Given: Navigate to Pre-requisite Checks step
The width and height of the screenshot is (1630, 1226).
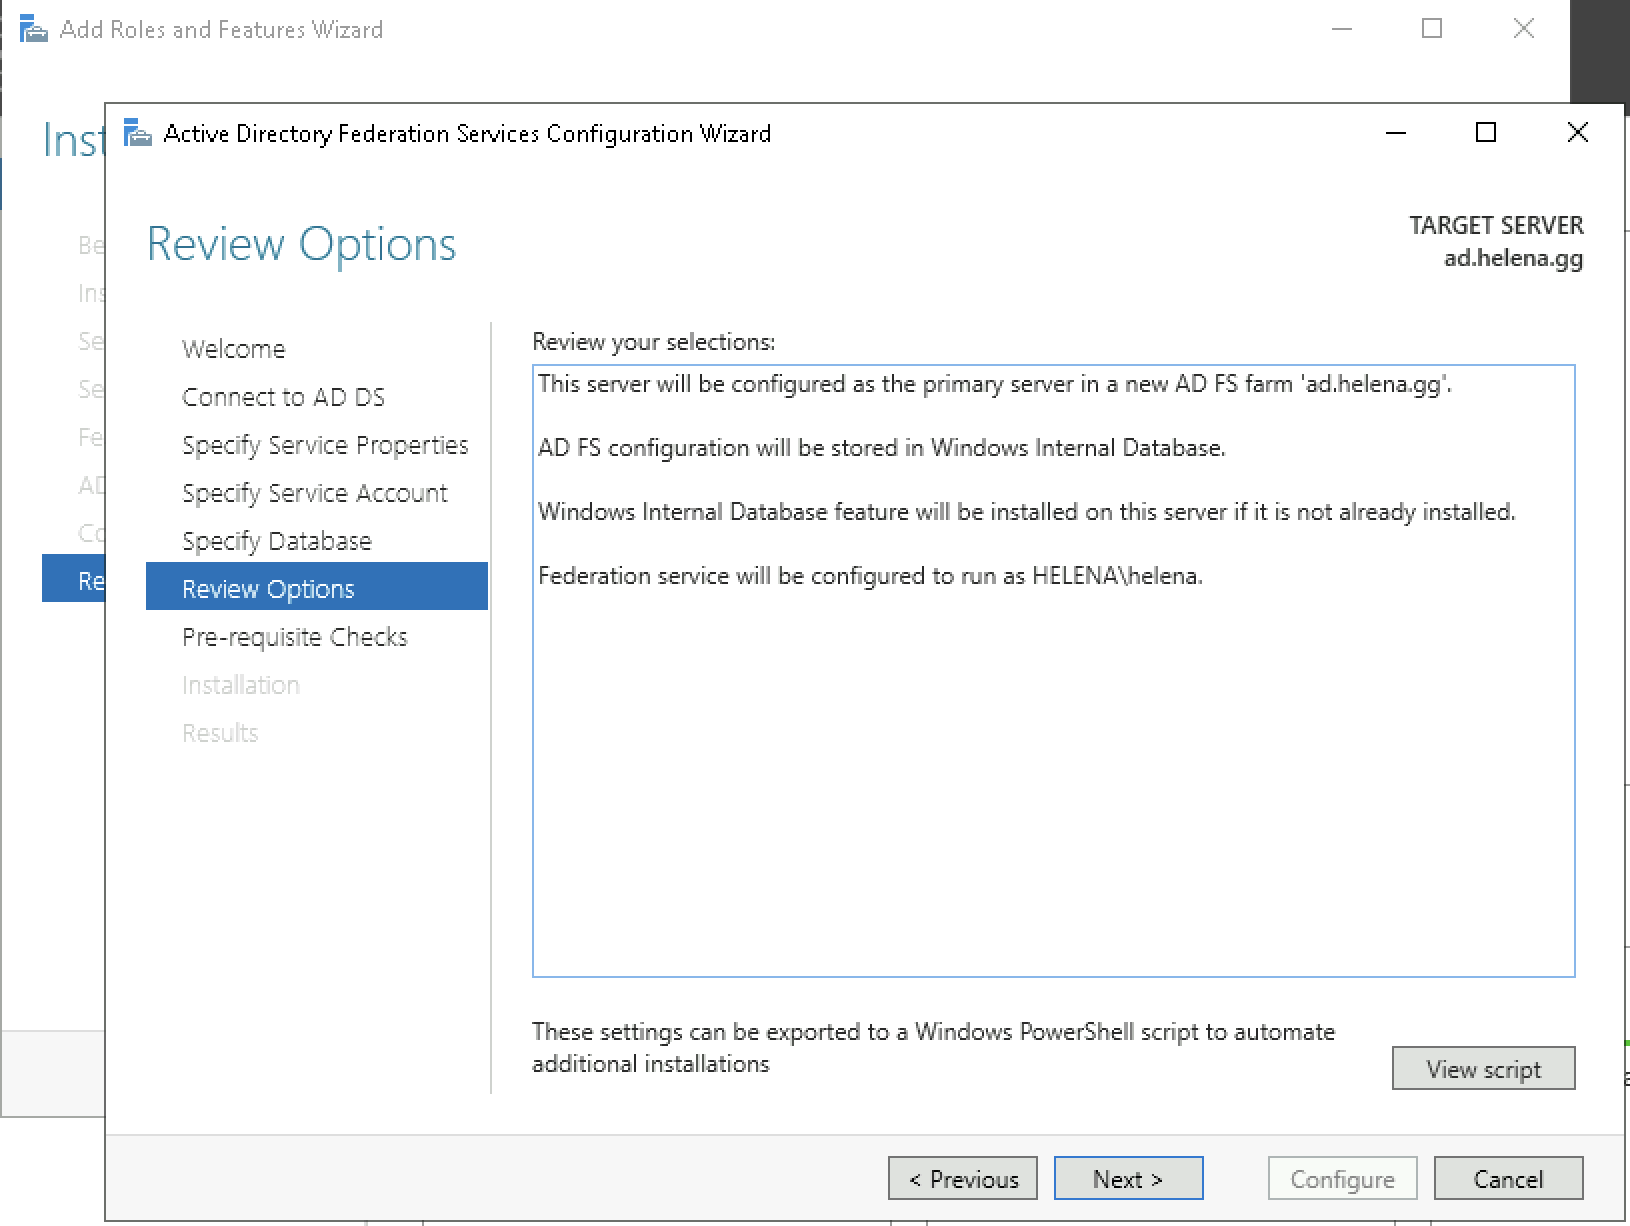Looking at the screenshot, I should [x=294, y=637].
